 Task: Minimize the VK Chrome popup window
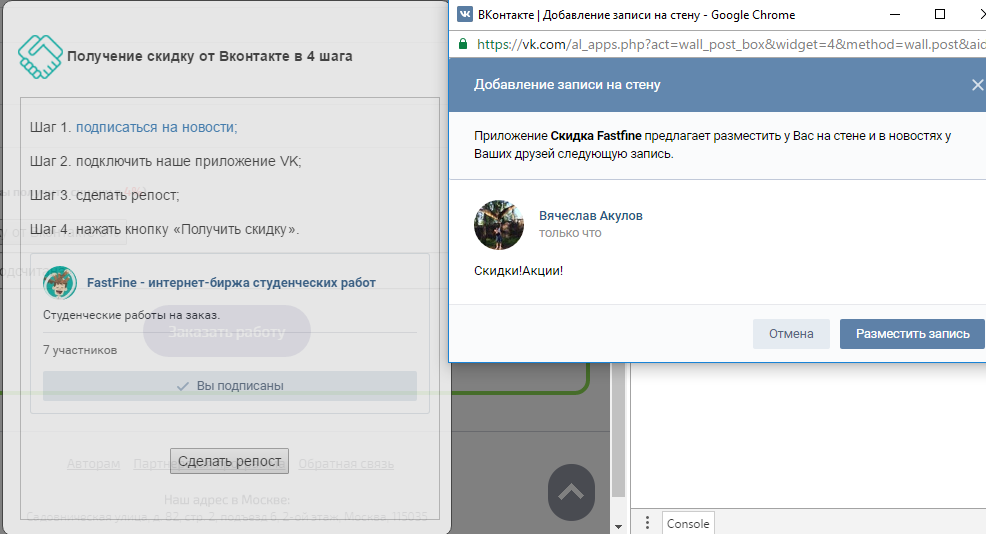coord(895,14)
